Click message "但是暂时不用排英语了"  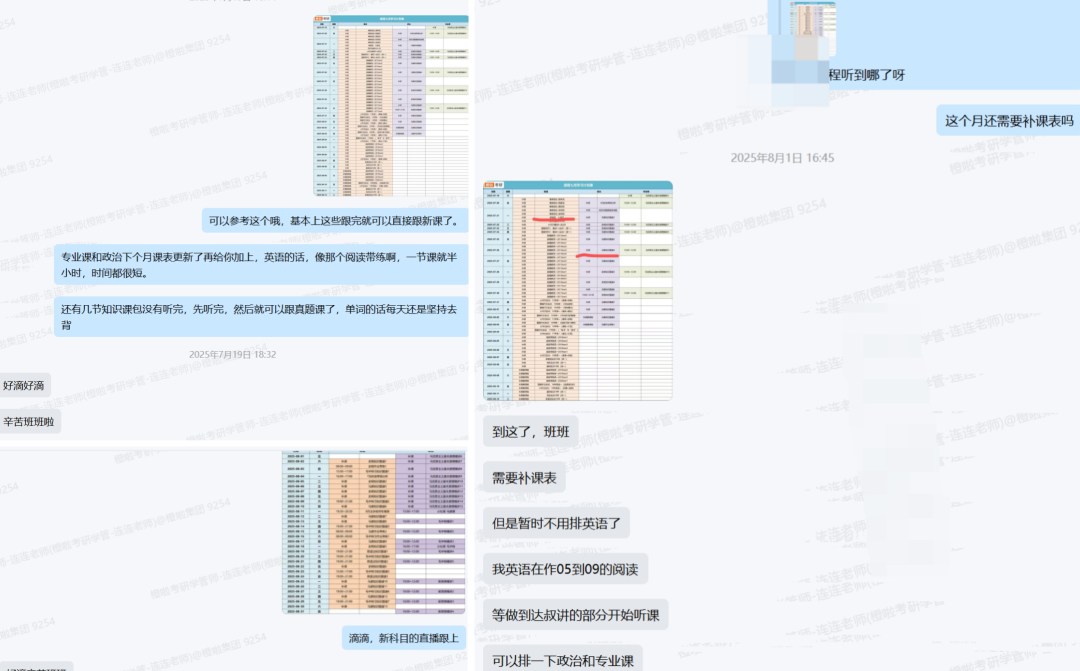[x=557, y=523]
